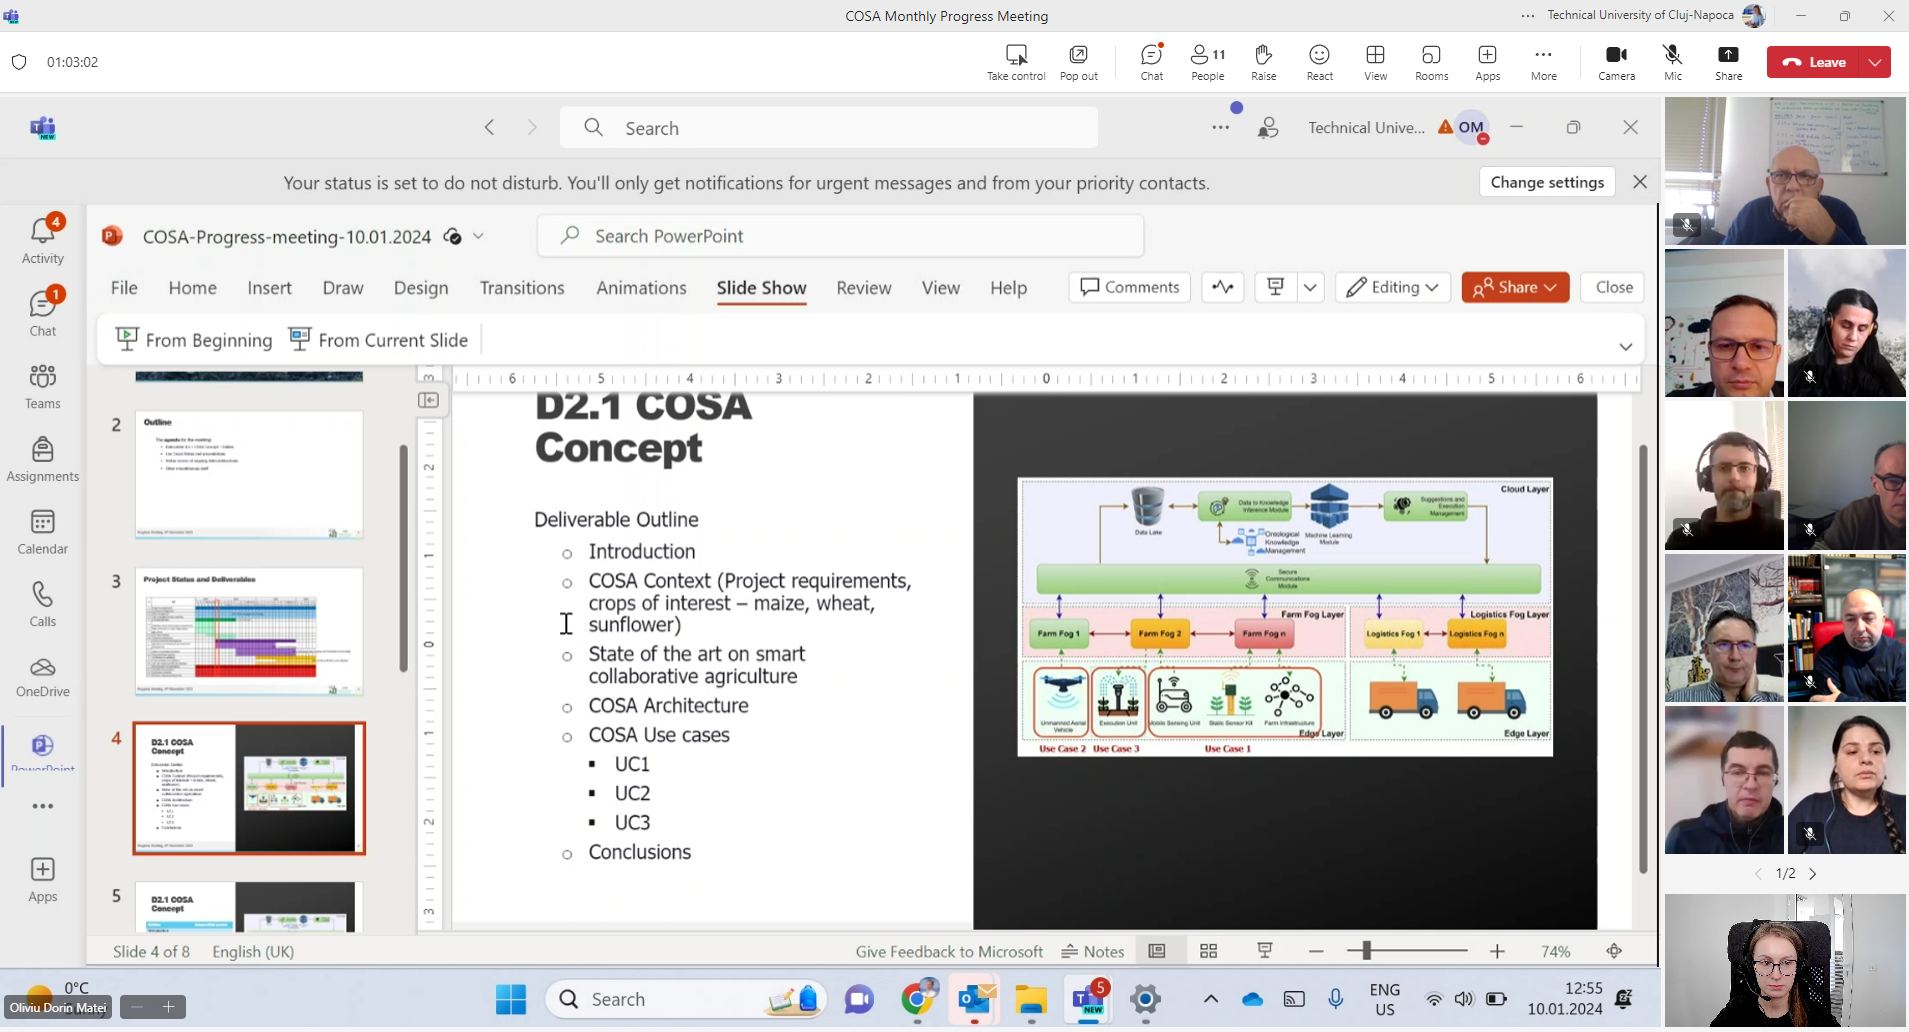Screen dimensions: 1909x1032
Task: Unmute the Mic
Action: pos(1672,61)
